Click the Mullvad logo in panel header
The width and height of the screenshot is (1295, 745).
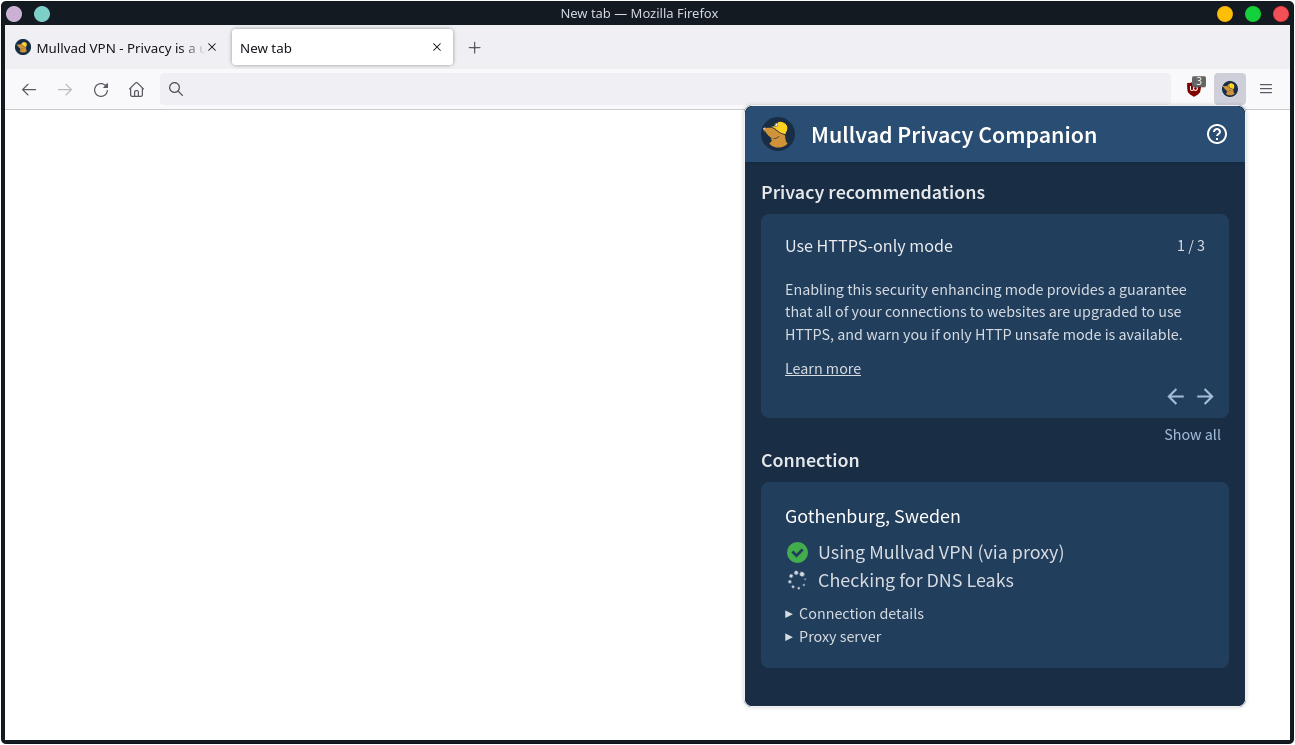pyautogui.click(x=778, y=134)
